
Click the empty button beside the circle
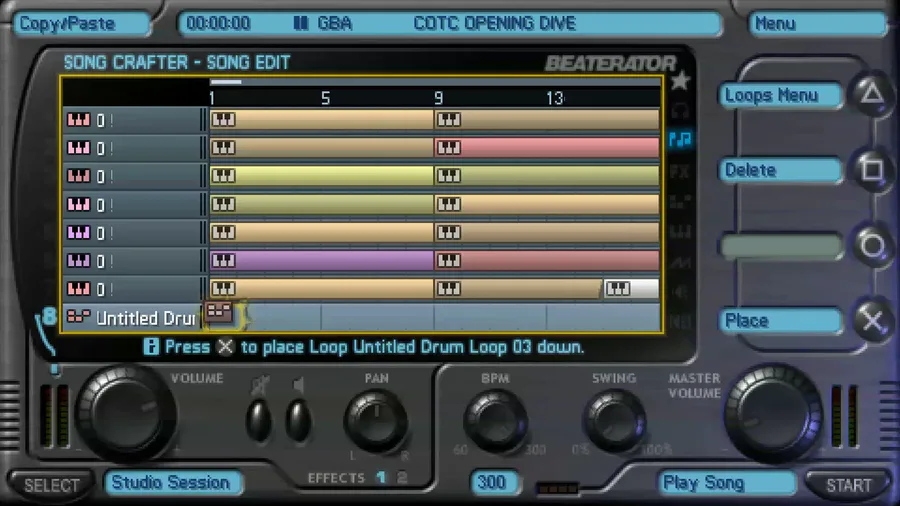(x=780, y=246)
